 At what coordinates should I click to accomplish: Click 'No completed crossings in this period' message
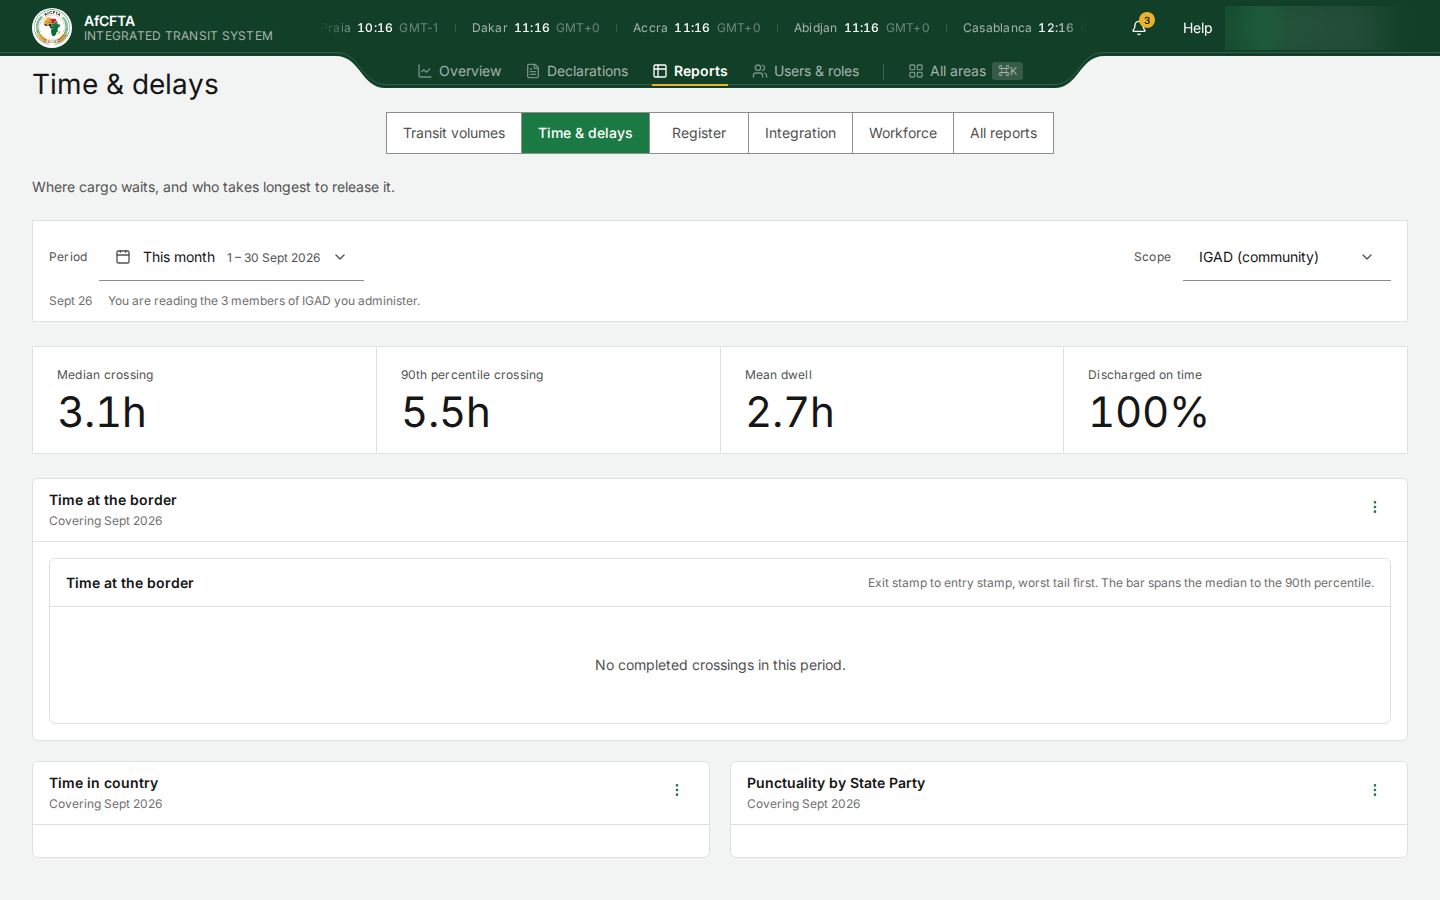click(x=720, y=665)
